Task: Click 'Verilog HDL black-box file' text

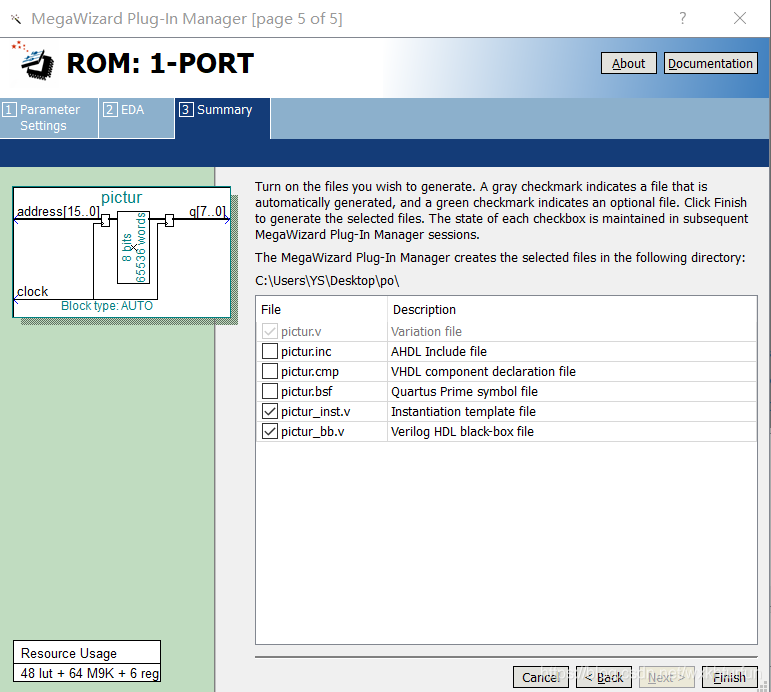Action: tap(462, 431)
